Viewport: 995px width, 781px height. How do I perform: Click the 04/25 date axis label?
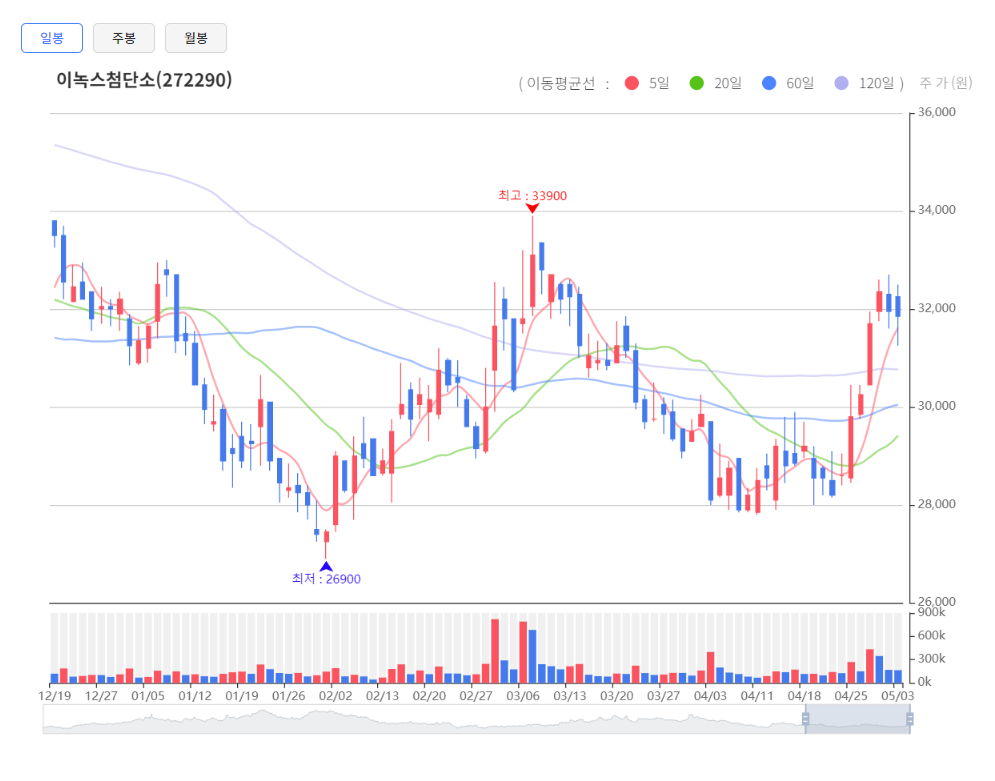coord(851,695)
